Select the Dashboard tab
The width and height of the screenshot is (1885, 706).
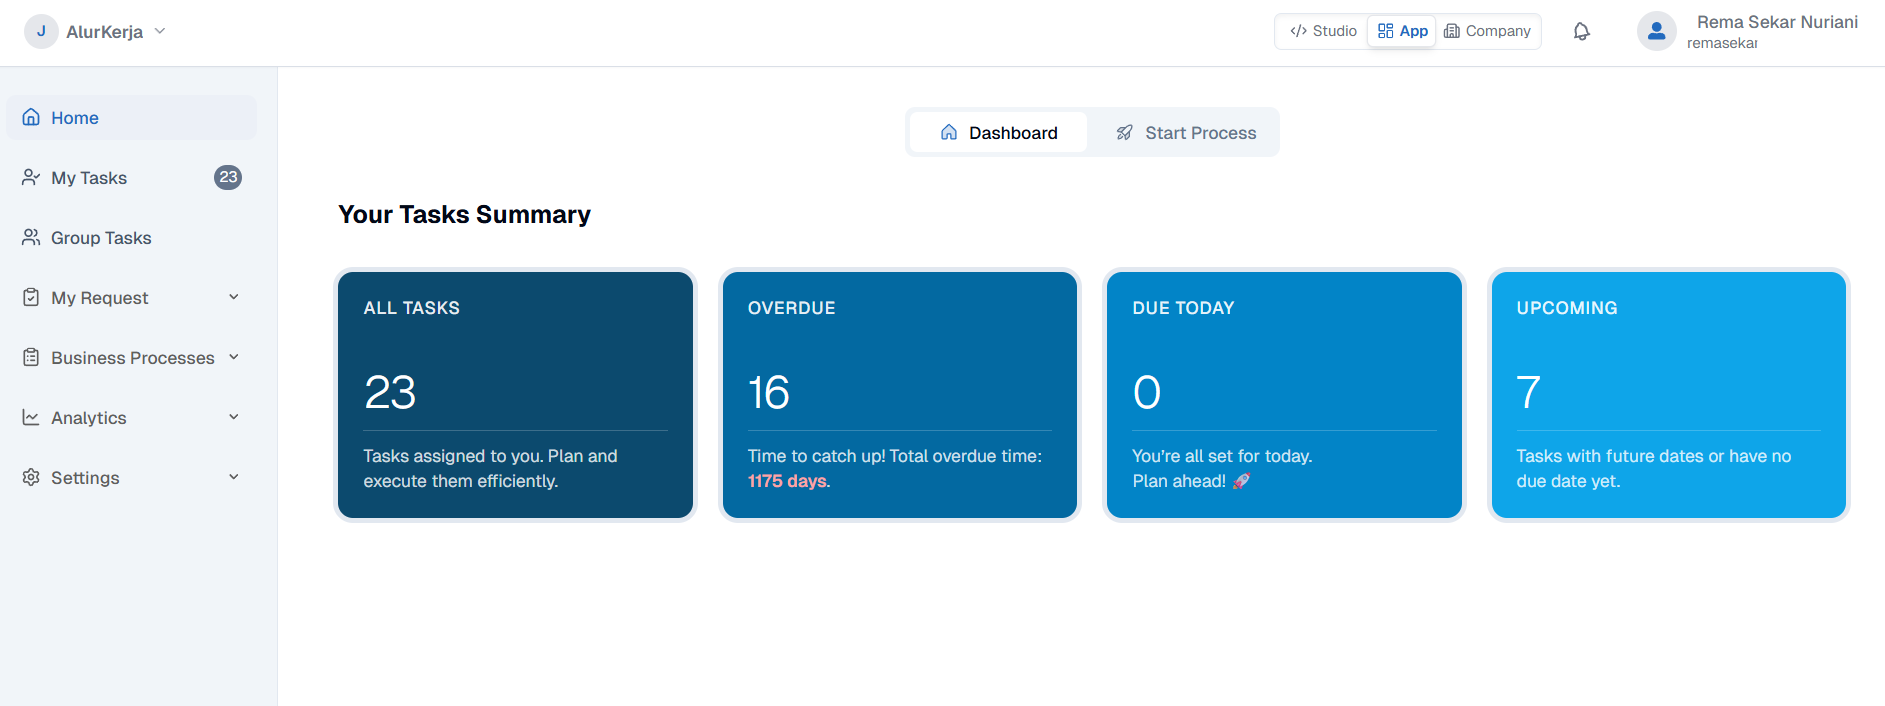[998, 133]
